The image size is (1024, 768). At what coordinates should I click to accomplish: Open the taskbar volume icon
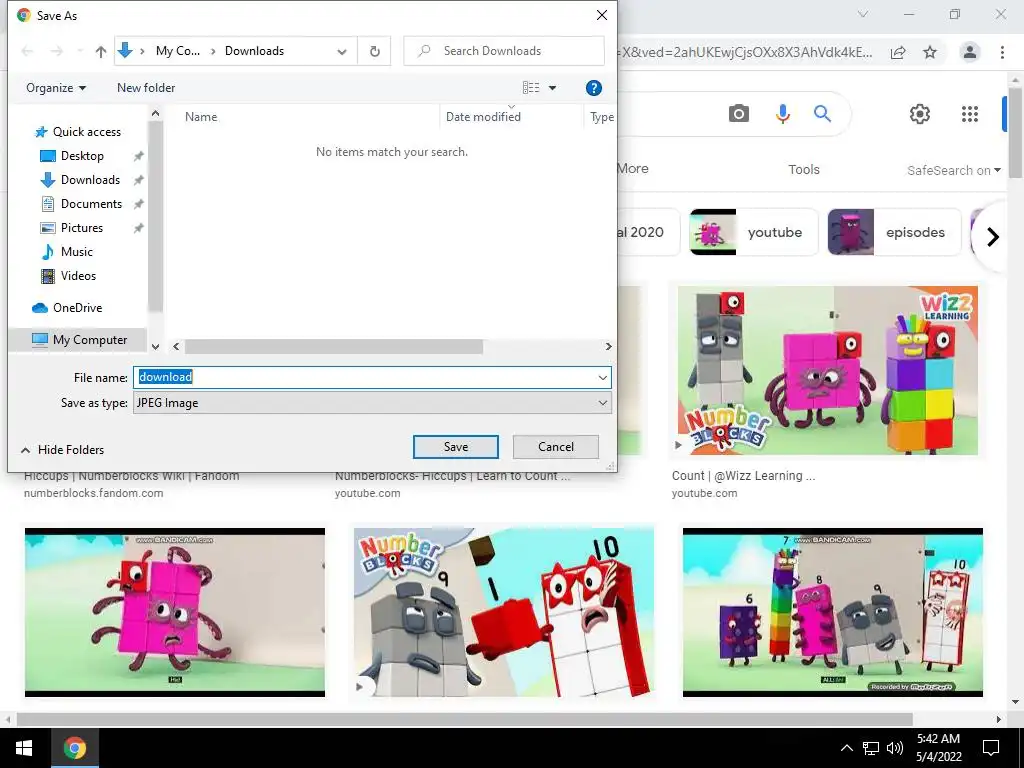coord(895,748)
